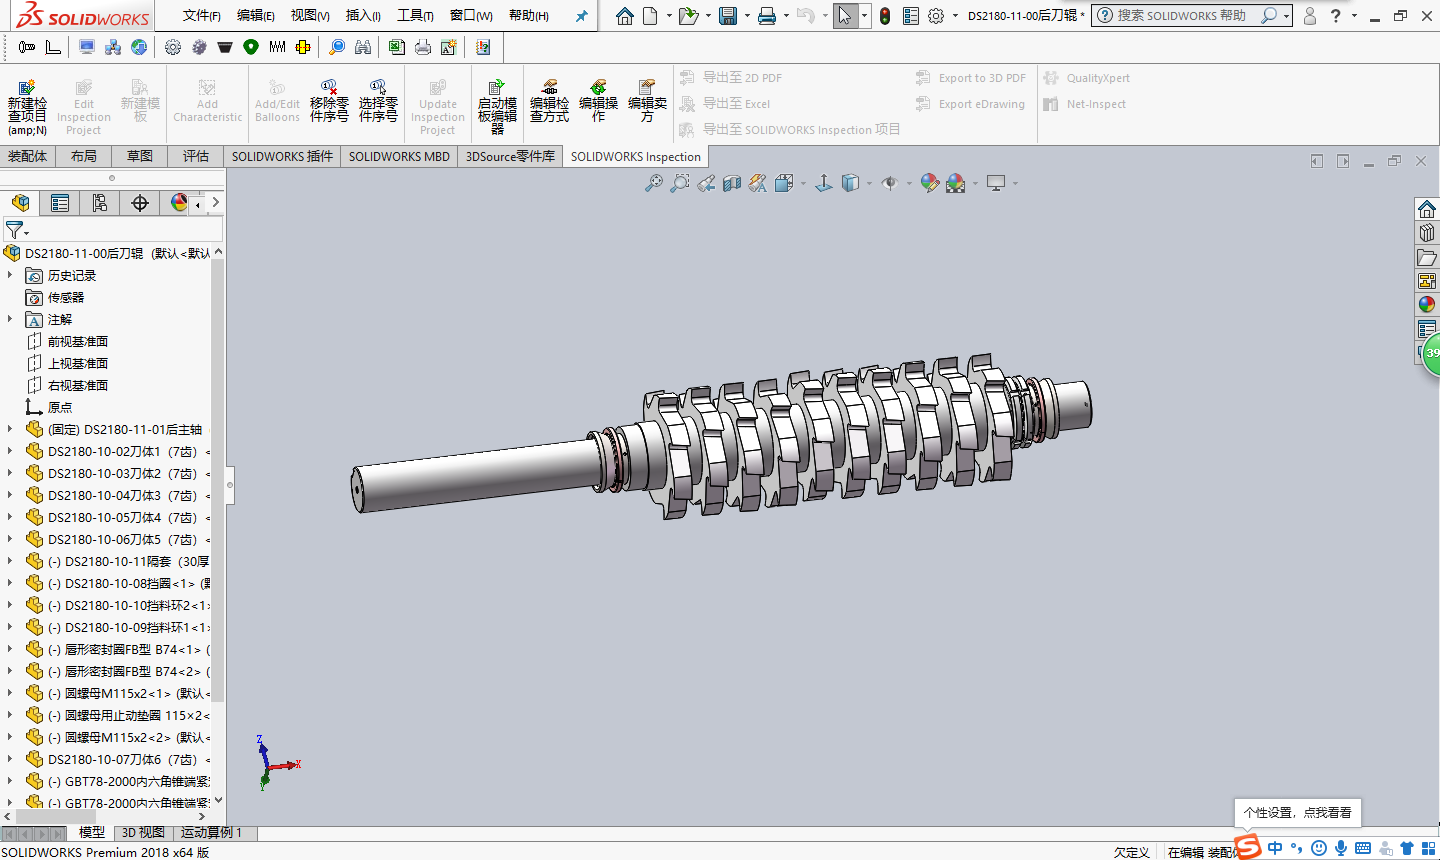The width and height of the screenshot is (1440, 860).
Task: Open the 文件(F) menu
Action: pyautogui.click(x=202, y=15)
